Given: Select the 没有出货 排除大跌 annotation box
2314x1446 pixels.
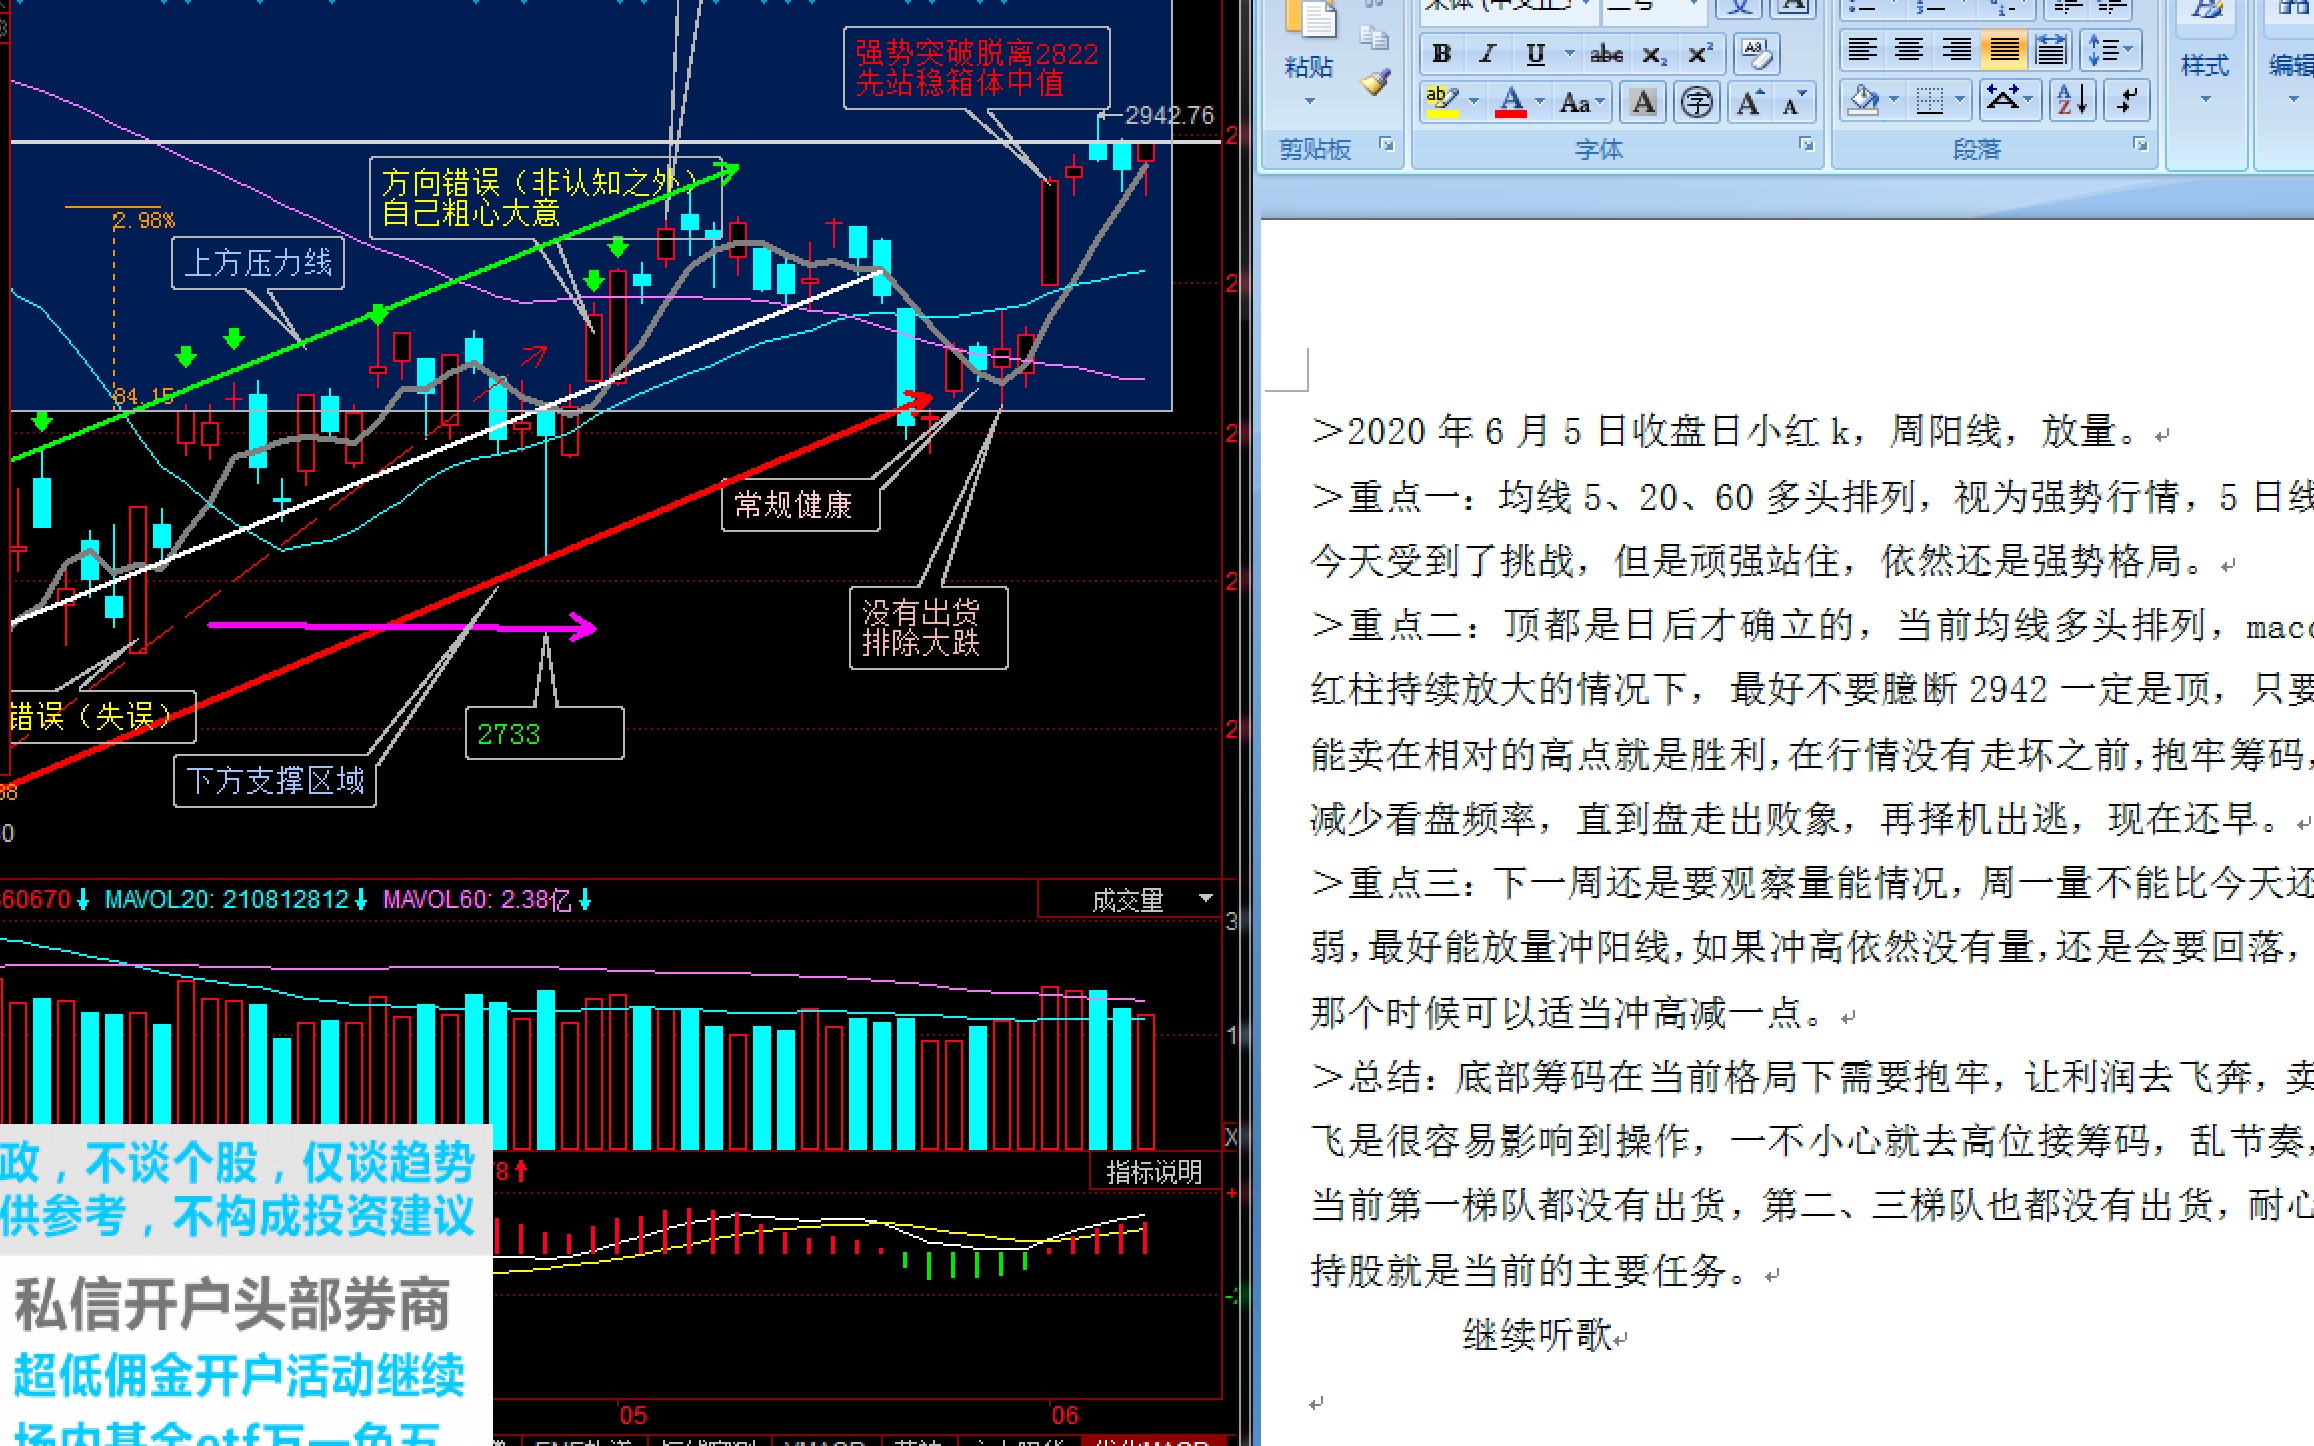Looking at the screenshot, I should (928, 628).
